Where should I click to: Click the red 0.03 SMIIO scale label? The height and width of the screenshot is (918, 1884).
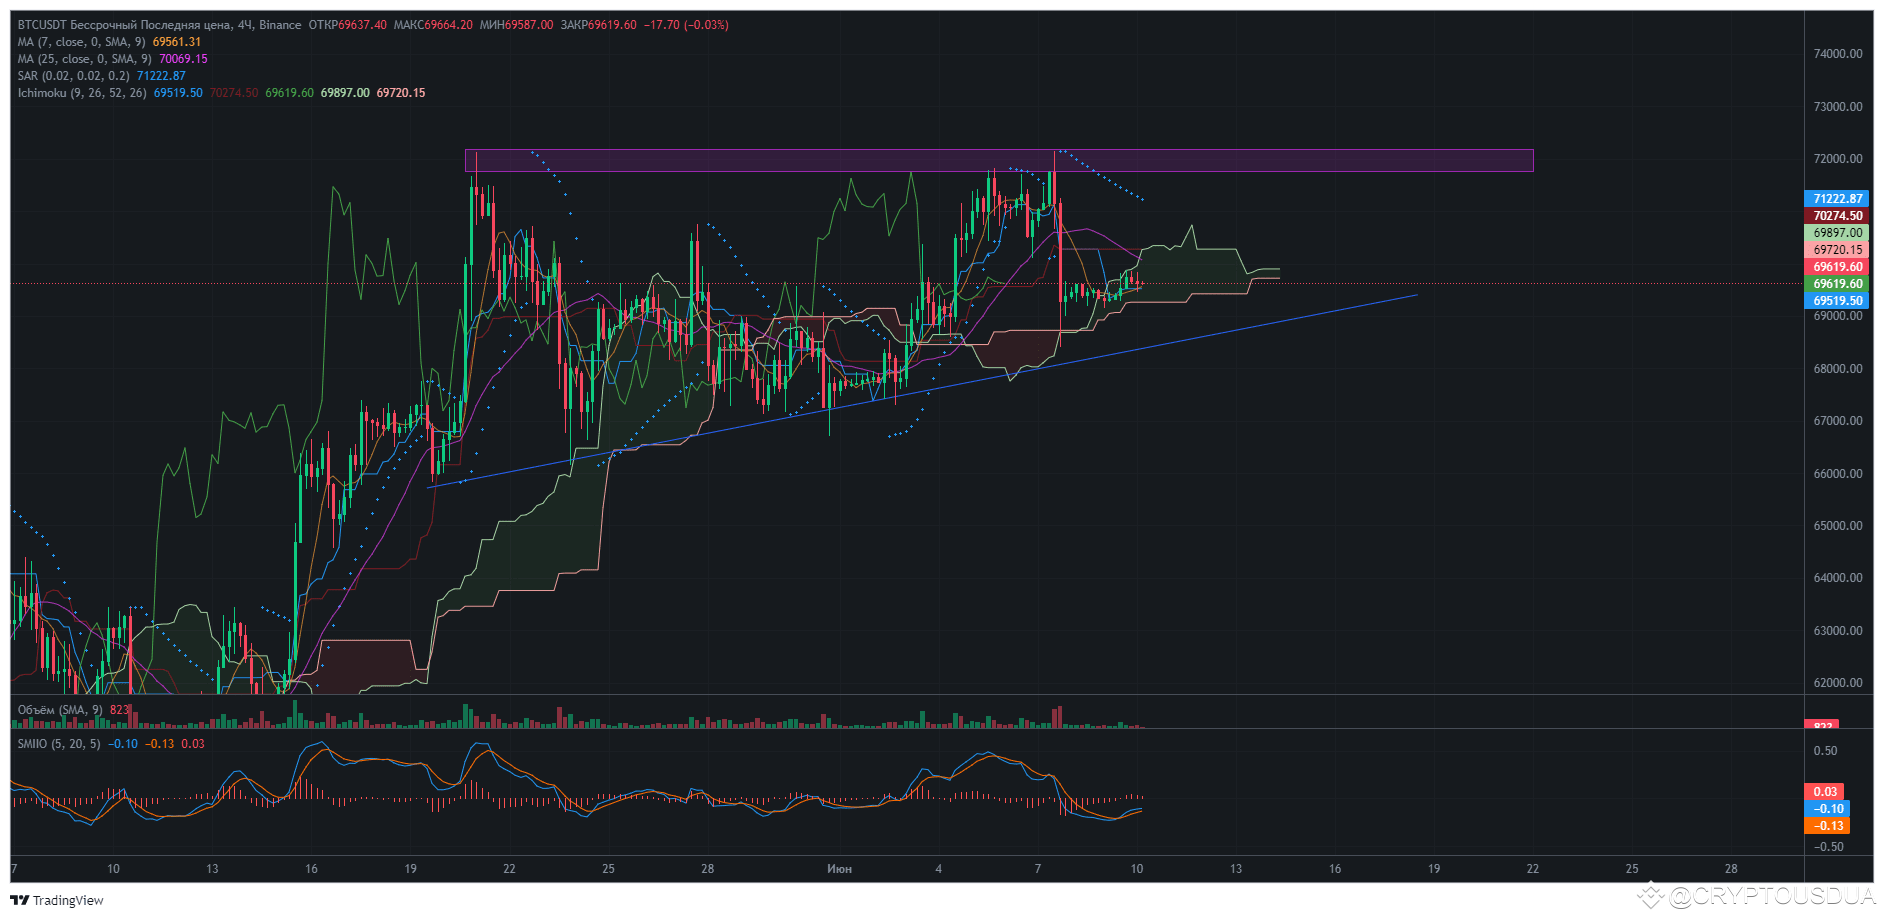[1826, 792]
